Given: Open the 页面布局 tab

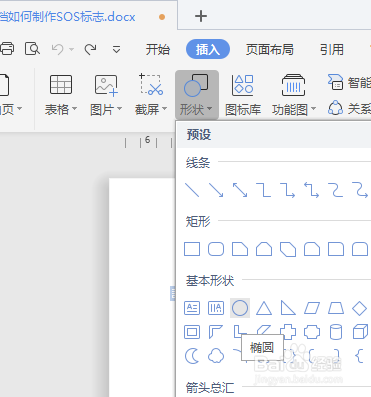Looking at the screenshot, I should (x=270, y=50).
